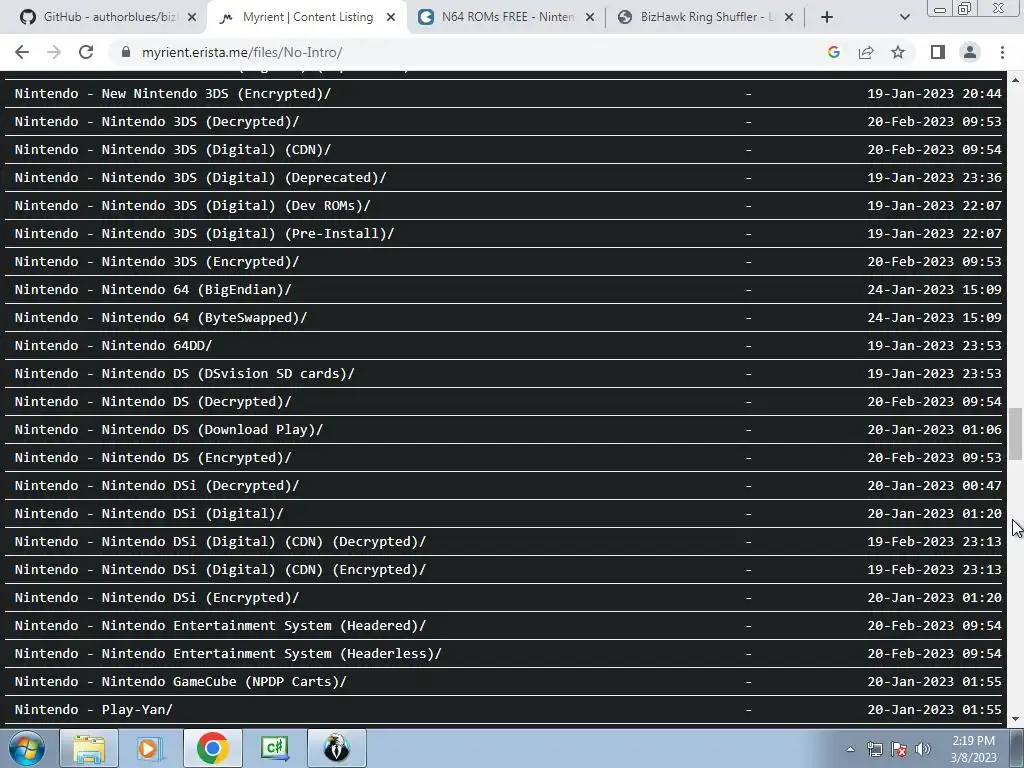Close the Myrient Content Listing tab
1024x768 pixels.
(391, 18)
